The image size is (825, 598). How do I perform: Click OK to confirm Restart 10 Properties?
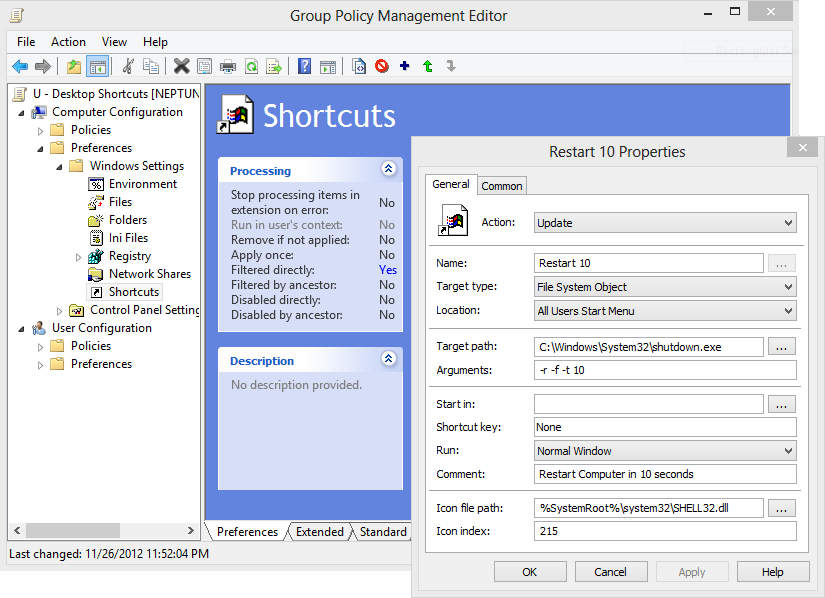pos(530,571)
